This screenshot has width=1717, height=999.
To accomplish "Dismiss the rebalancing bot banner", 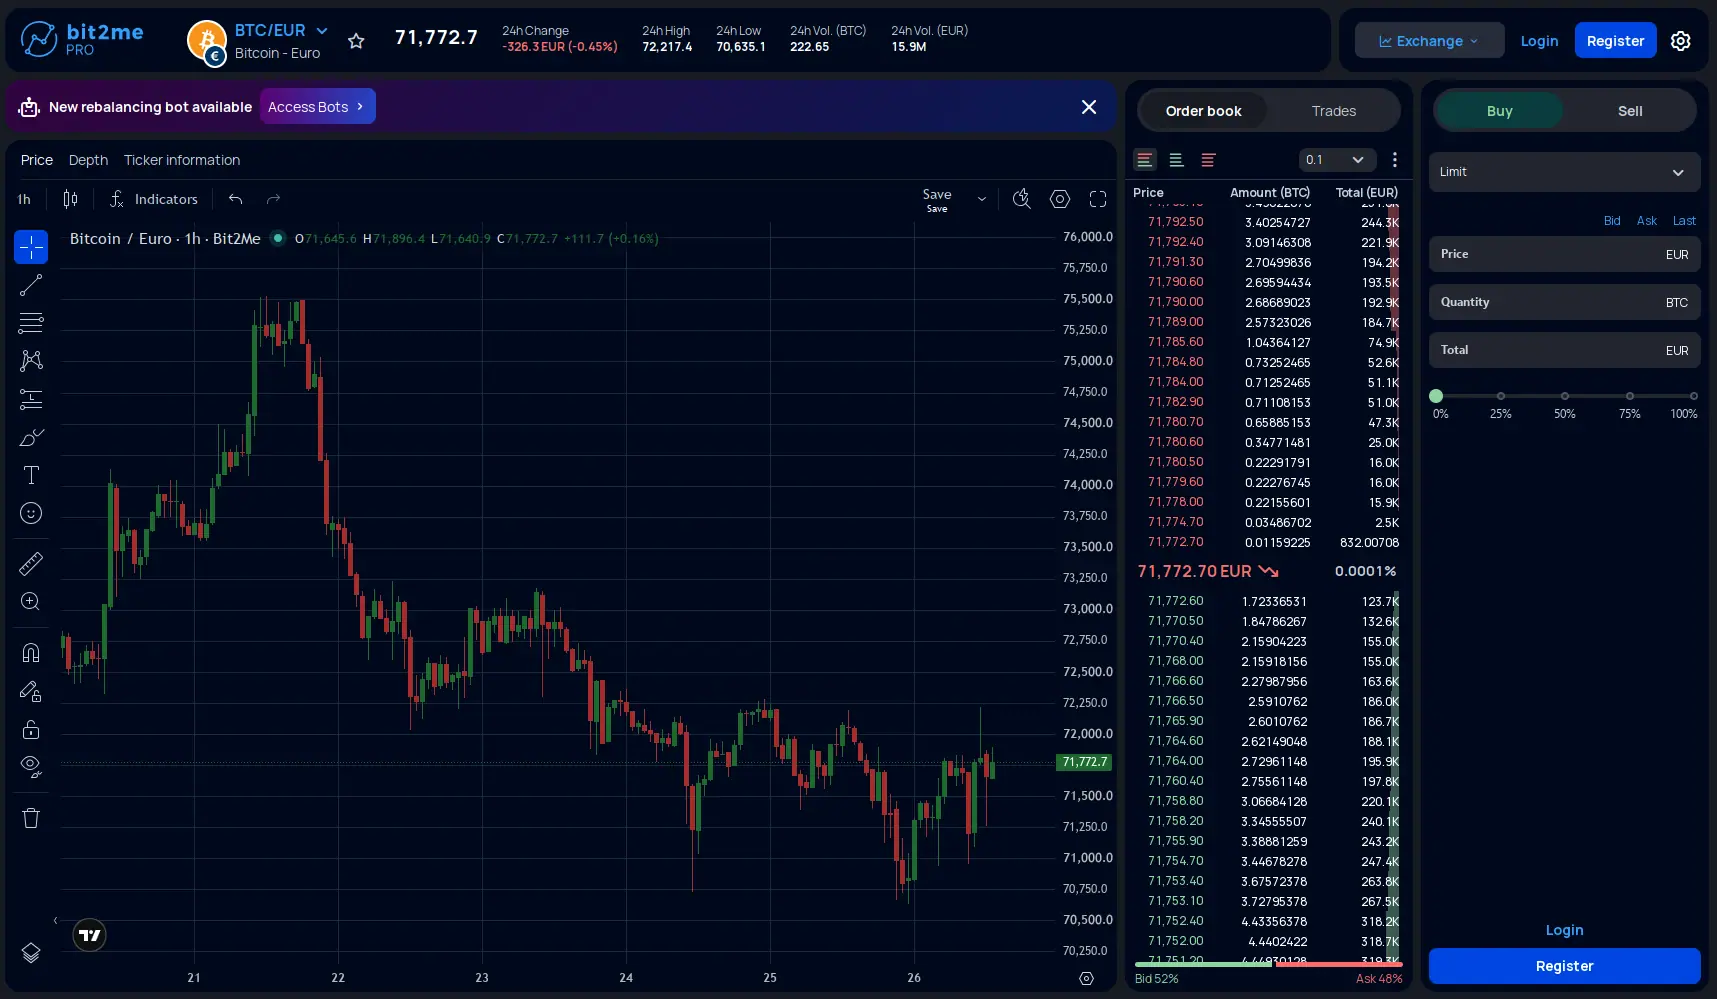I will pos(1089,107).
